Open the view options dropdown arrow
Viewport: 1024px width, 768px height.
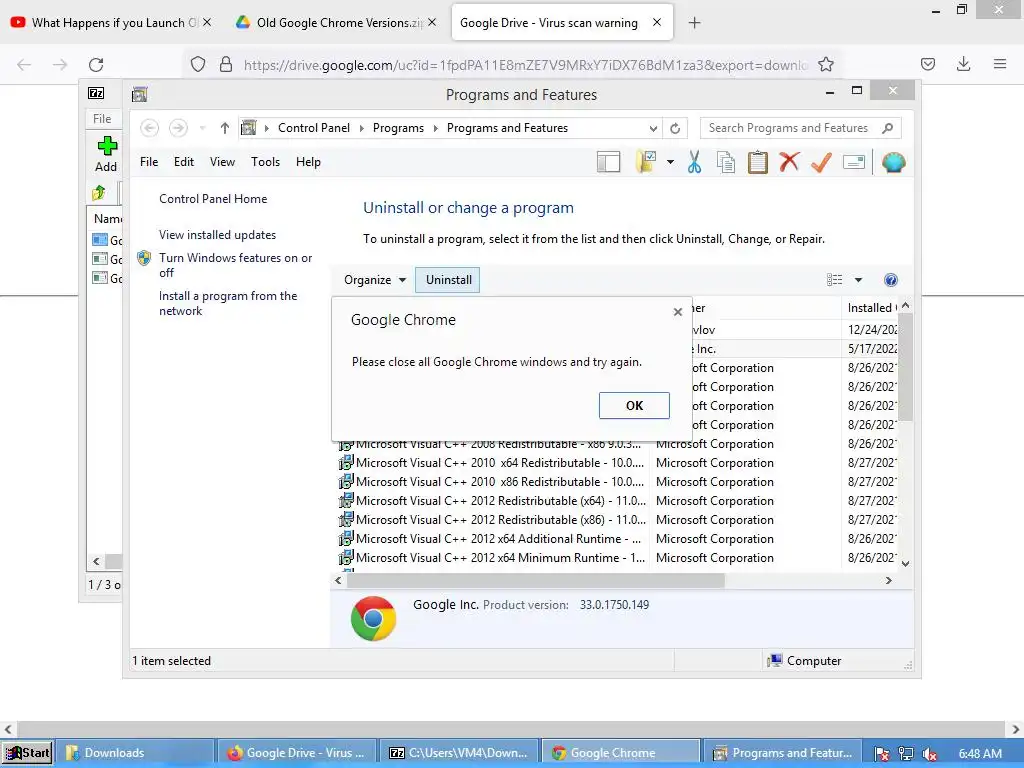[858, 280]
